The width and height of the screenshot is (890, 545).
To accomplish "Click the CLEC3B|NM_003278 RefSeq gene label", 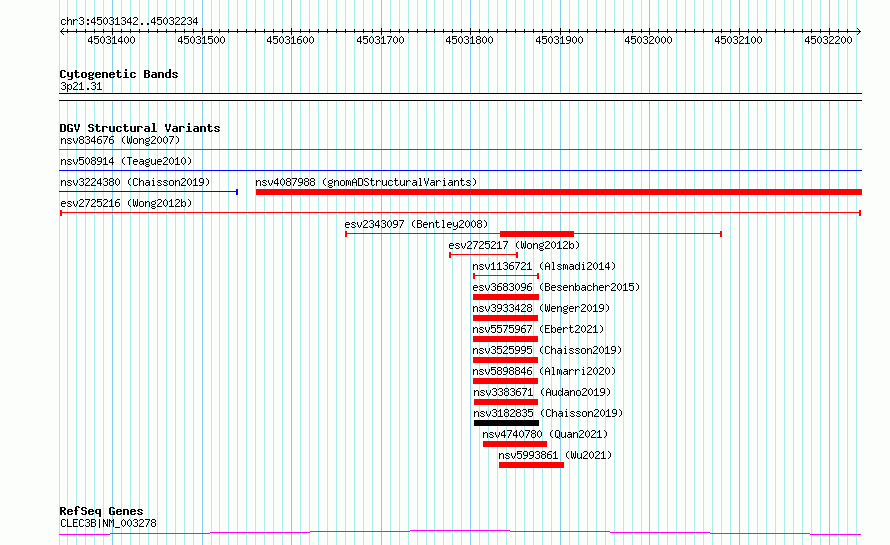I will pyautogui.click(x=108, y=523).
